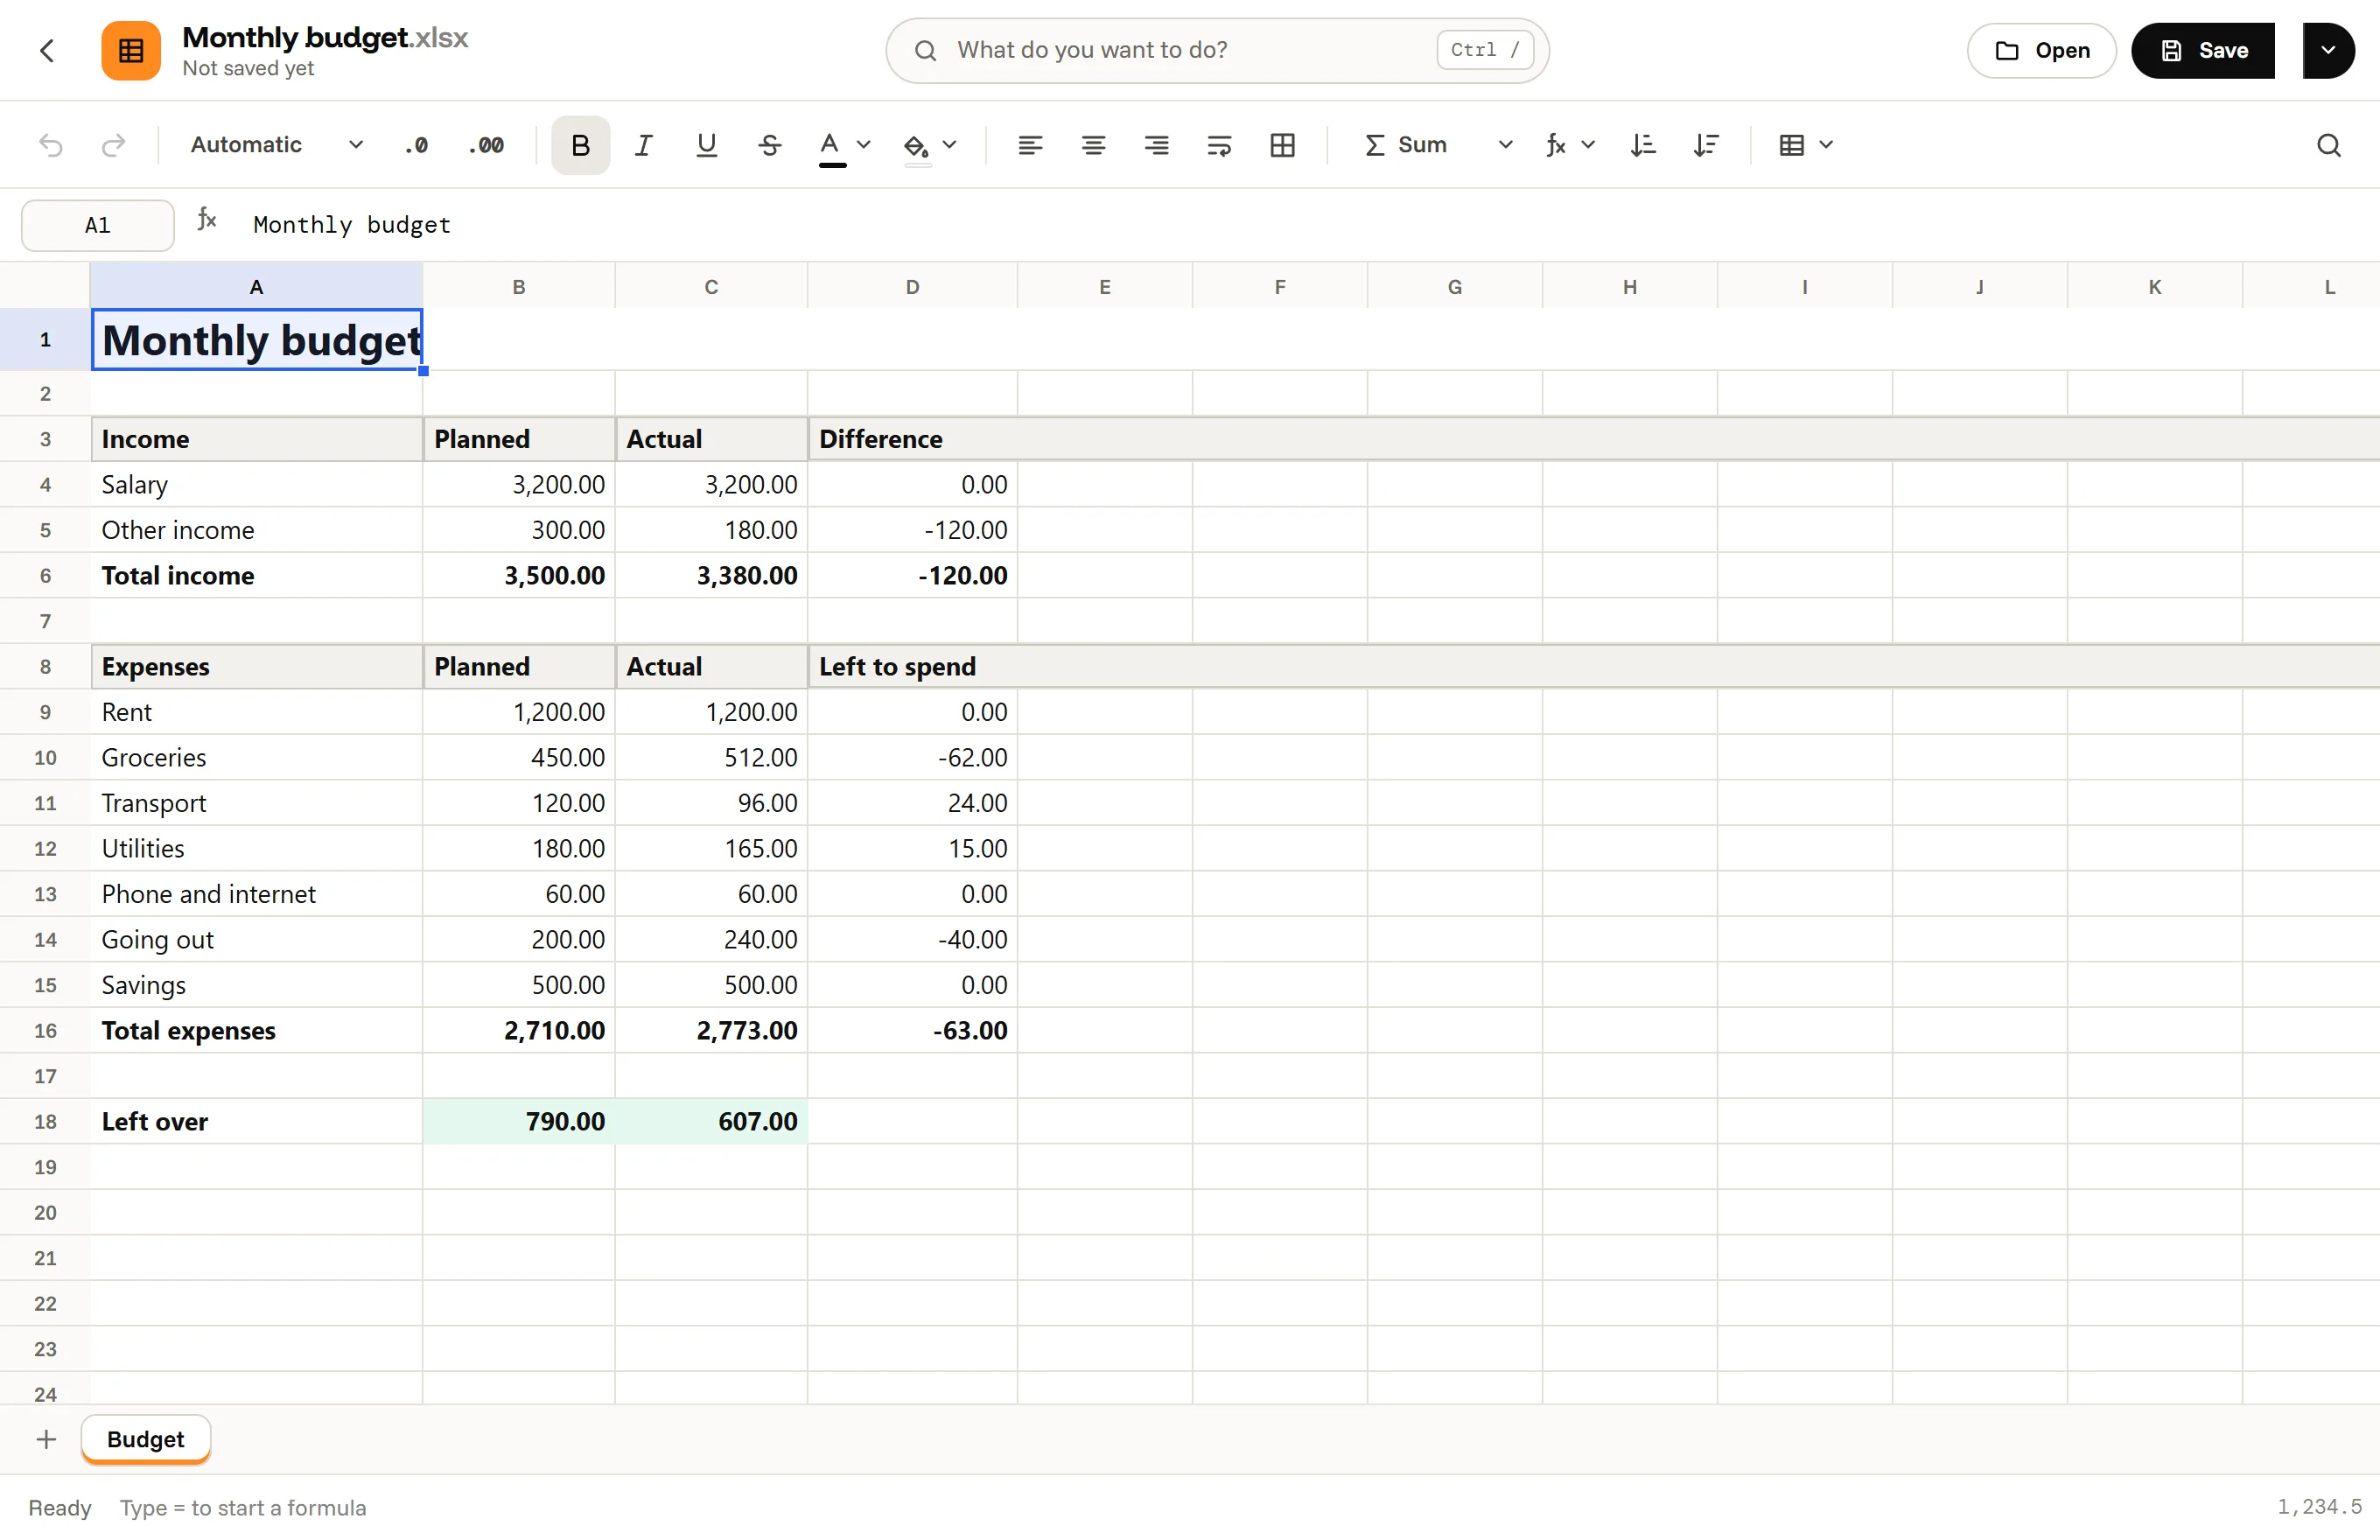Add a new sheet

(46, 1439)
